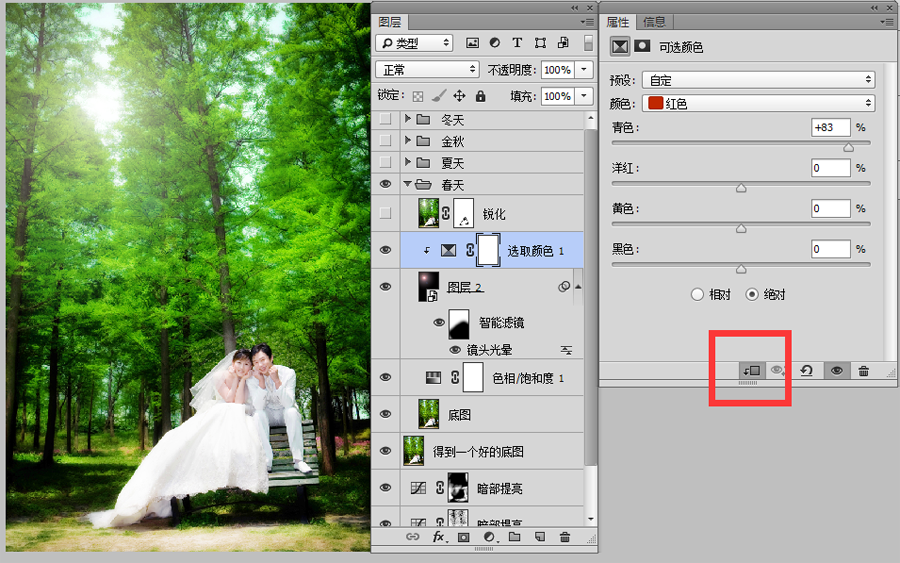Hide the 图层 2 layer eye

(x=386, y=286)
